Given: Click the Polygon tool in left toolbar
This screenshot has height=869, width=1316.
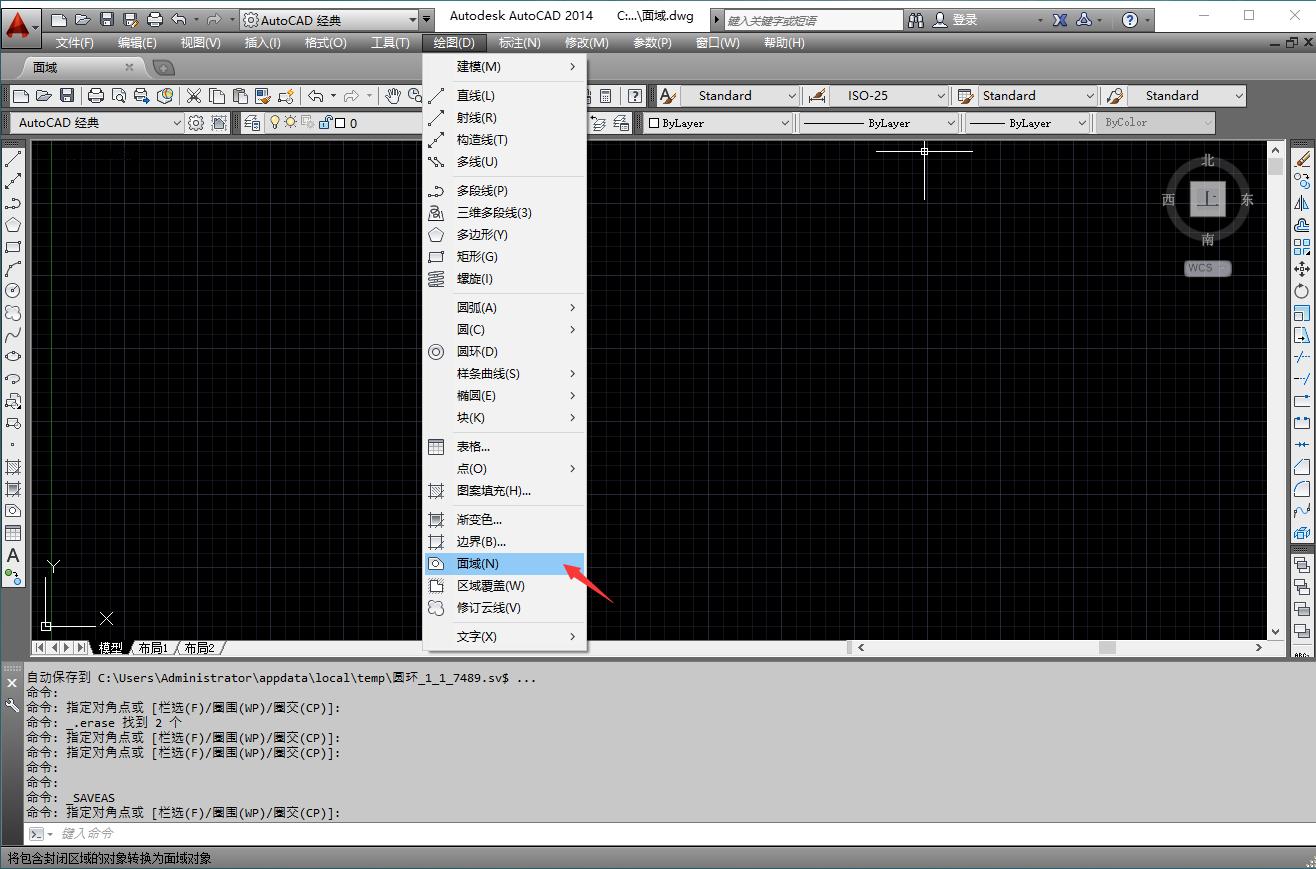Looking at the screenshot, I should [x=14, y=225].
